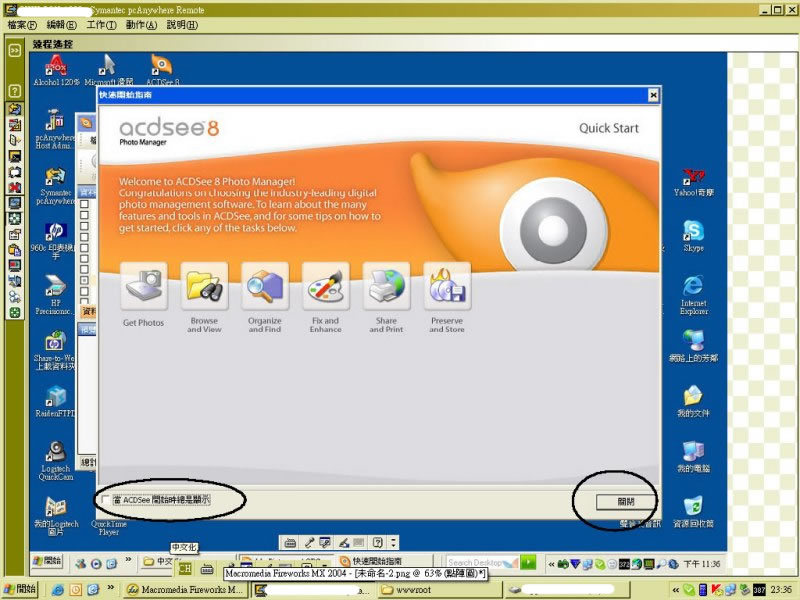Click the remote desktop 開始 Start button
Image resolution: width=800 pixels, height=600 pixels.
pos(48,561)
